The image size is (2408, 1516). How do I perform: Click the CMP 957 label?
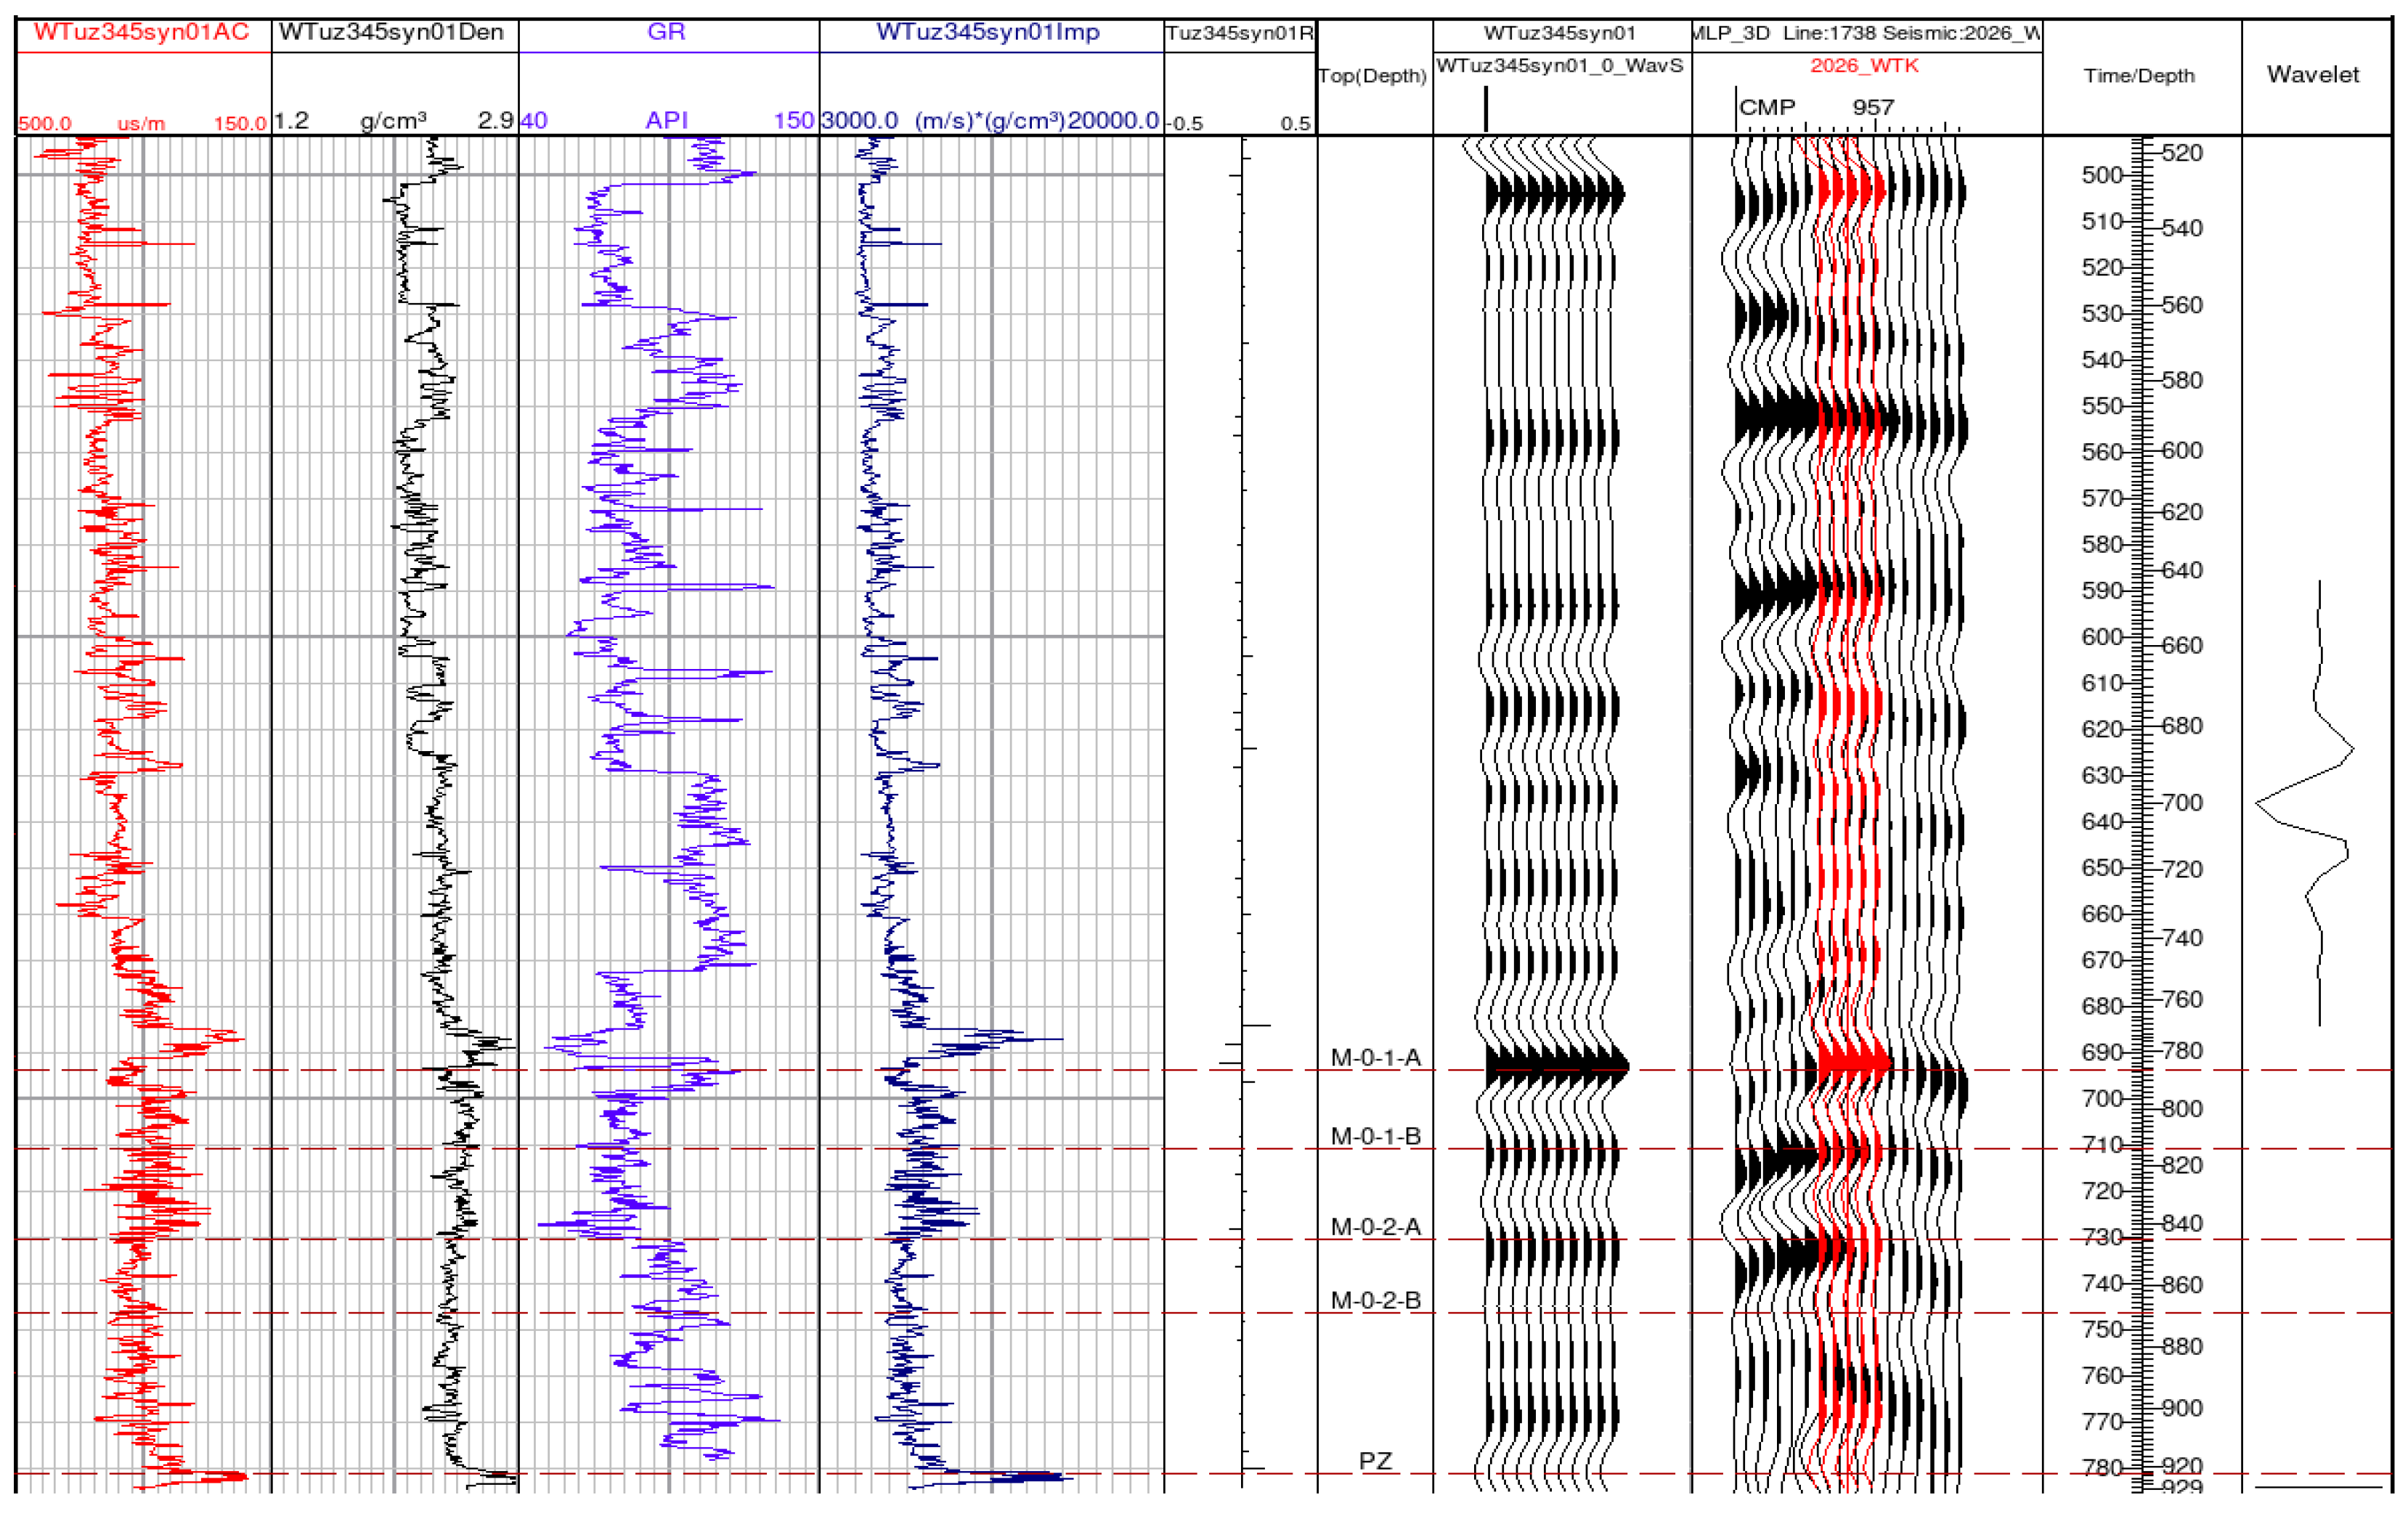tap(1816, 107)
